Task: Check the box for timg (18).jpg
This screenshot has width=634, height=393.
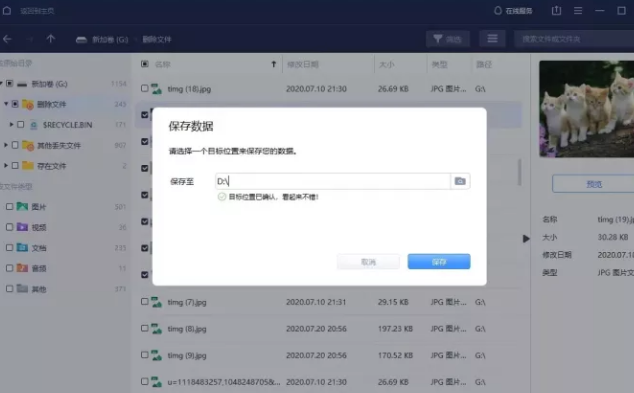Action: [x=144, y=88]
